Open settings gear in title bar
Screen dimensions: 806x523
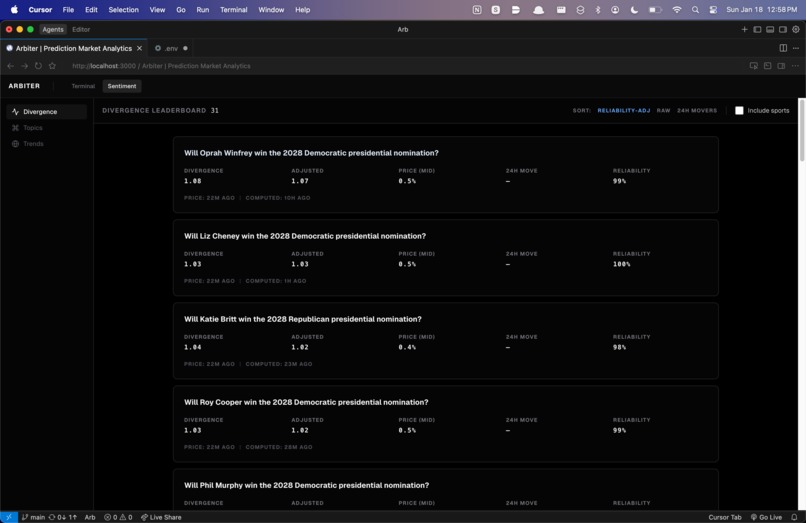[x=796, y=29]
